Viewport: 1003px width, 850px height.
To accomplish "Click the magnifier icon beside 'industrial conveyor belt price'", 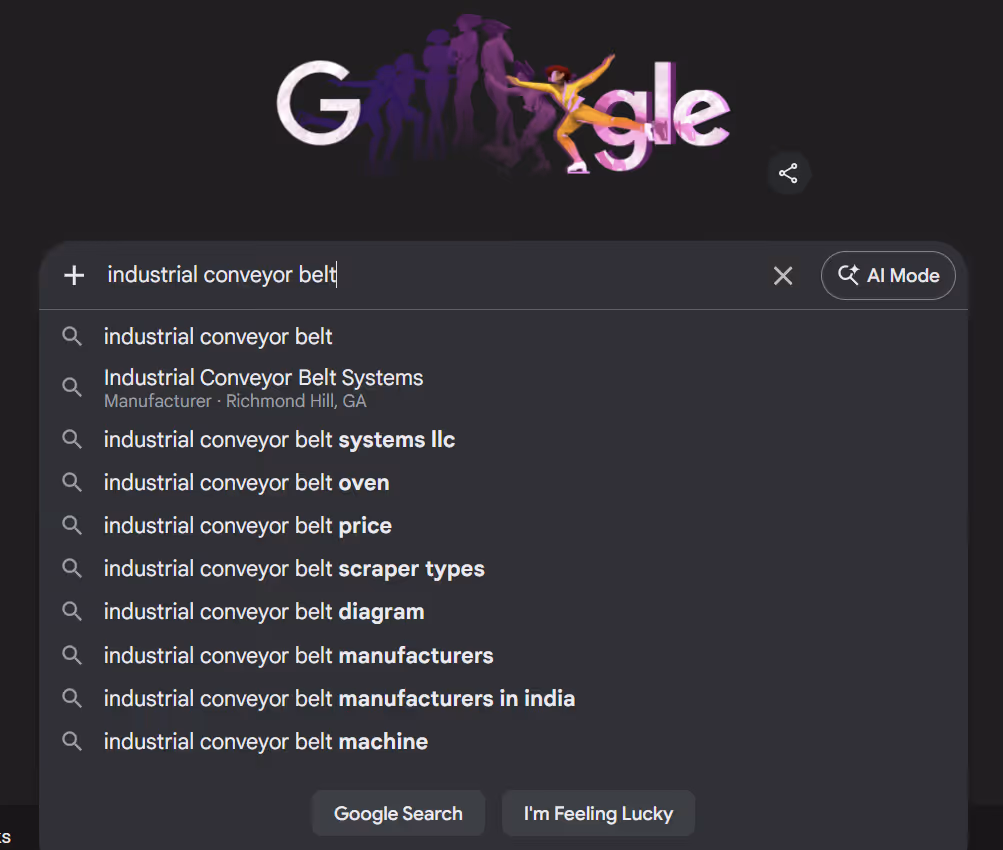I will [71, 525].
